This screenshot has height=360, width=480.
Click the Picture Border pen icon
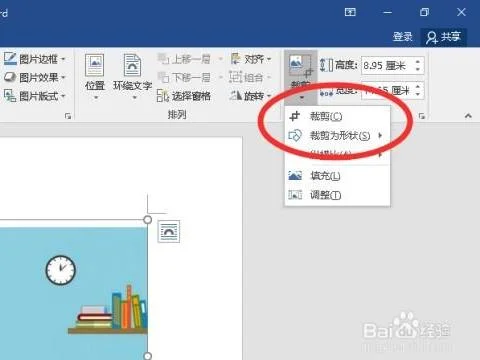point(10,59)
